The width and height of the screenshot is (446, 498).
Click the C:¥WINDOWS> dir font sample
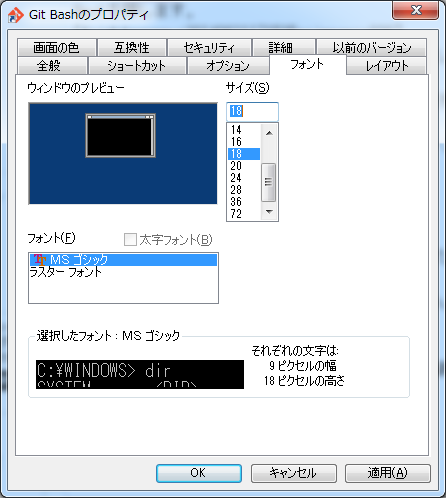[x=140, y=374]
